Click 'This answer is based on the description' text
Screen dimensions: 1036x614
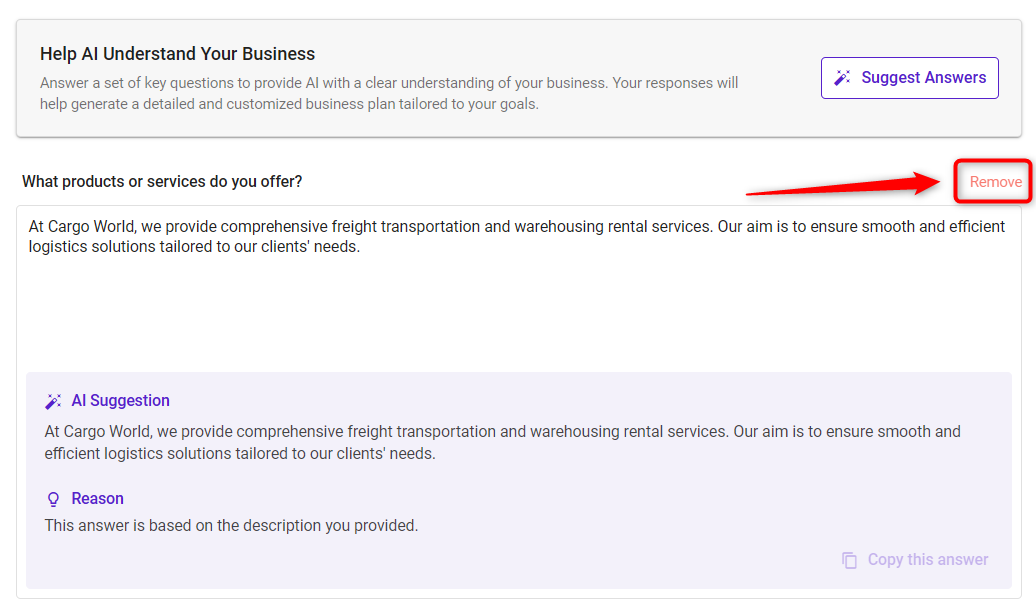tap(231, 525)
